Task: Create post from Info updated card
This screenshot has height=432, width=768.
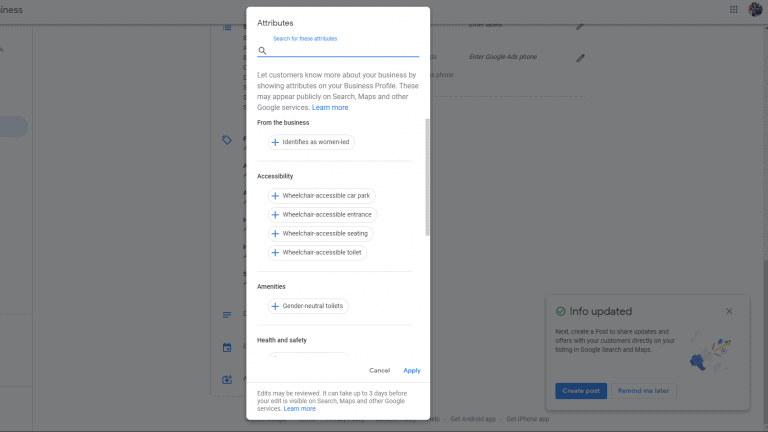Action: pyautogui.click(x=581, y=391)
